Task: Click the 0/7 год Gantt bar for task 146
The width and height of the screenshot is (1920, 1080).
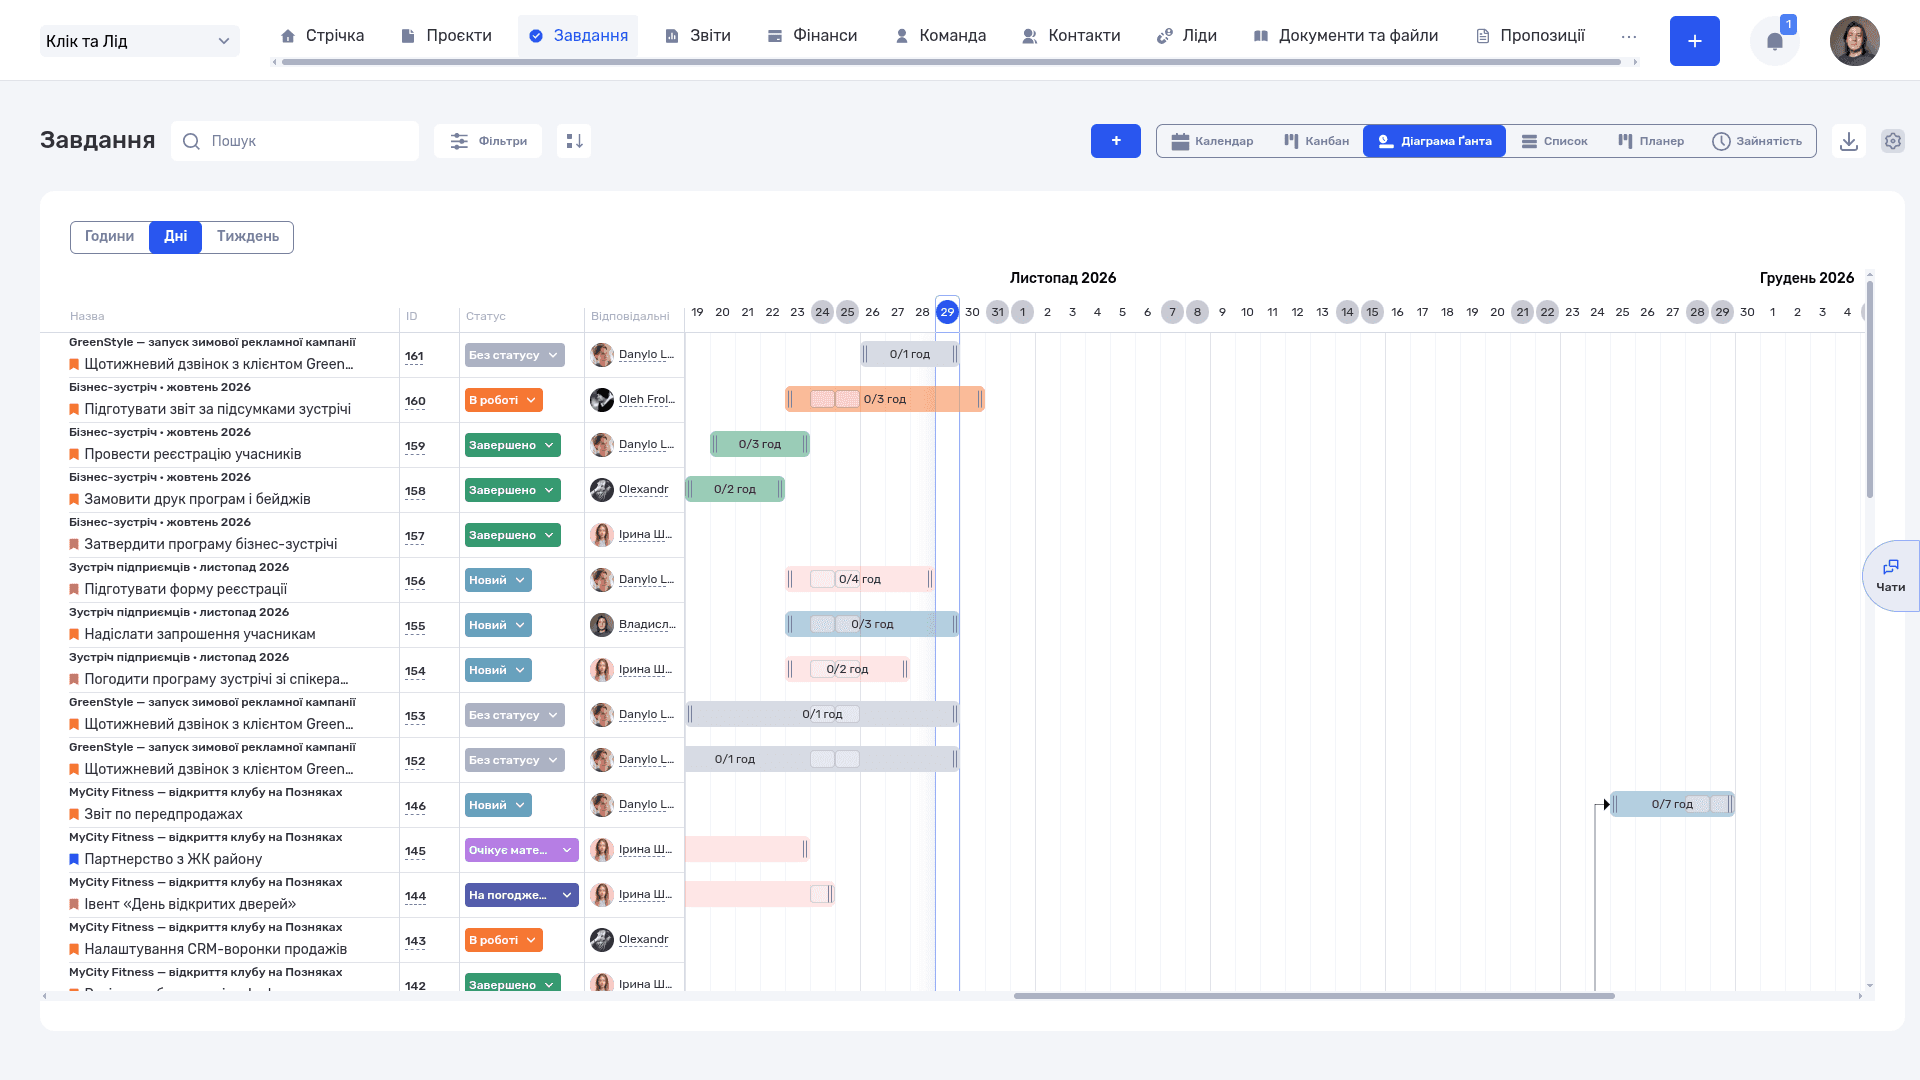Action: 1672,804
